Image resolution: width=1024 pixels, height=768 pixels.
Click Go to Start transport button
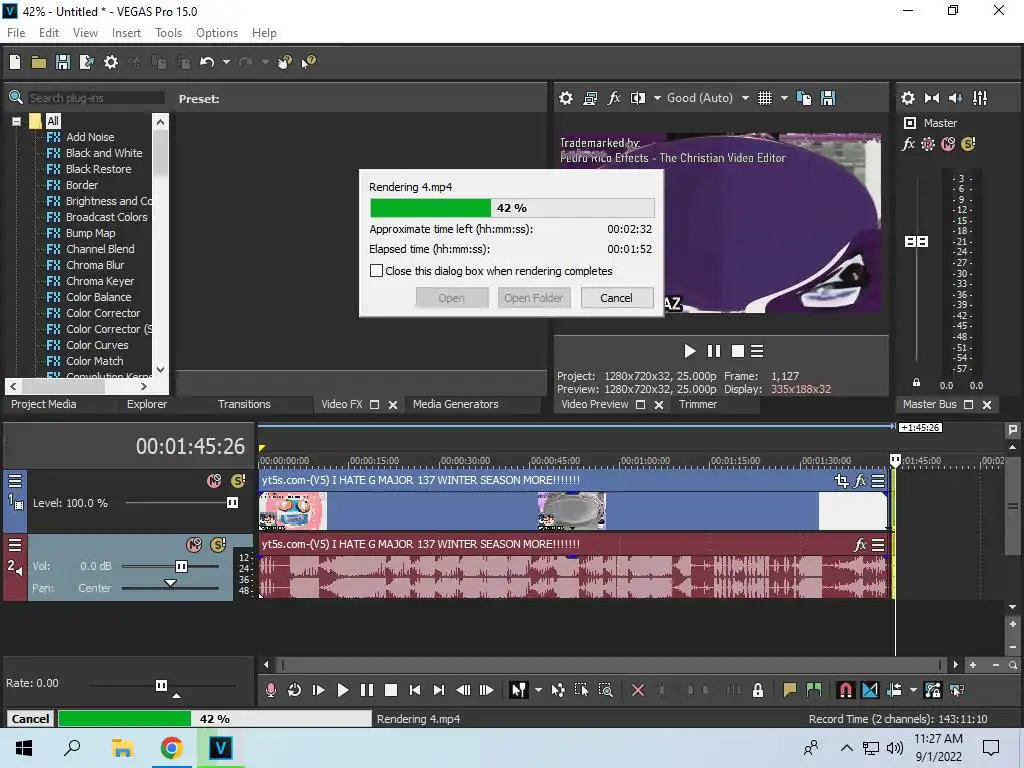pyautogui.click(x=415, y=690)
